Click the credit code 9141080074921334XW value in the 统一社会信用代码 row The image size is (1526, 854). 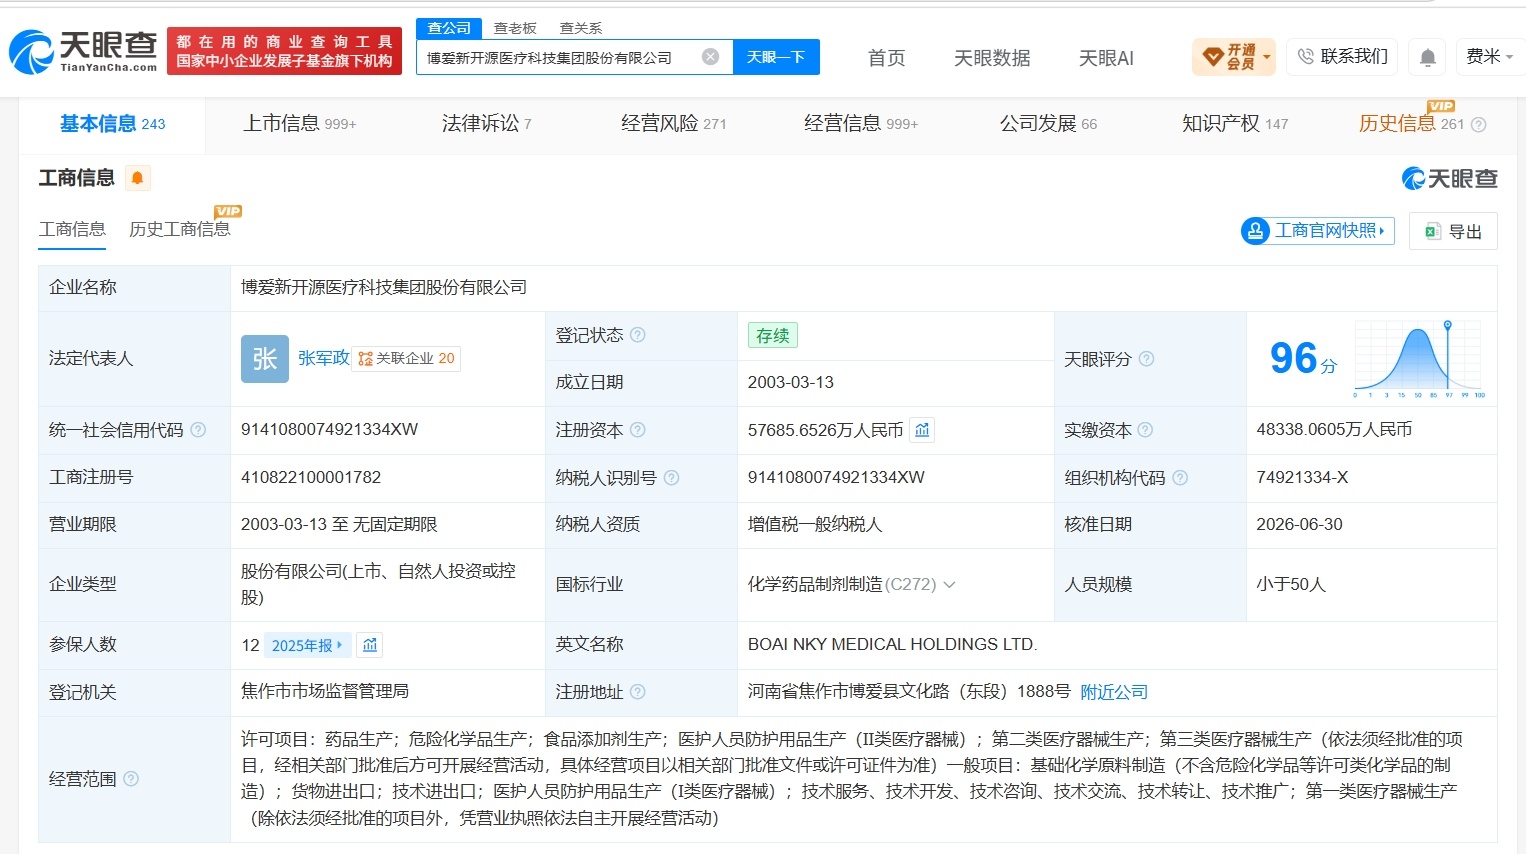[329, 430]
